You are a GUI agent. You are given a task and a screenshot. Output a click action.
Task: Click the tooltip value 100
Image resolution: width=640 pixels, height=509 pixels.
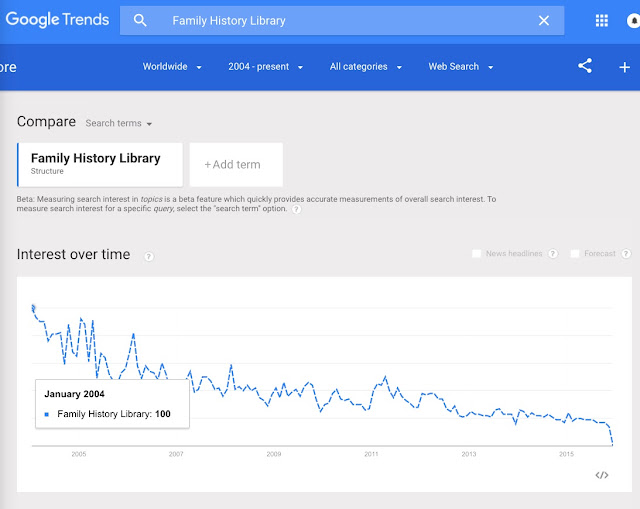(163, 414)
